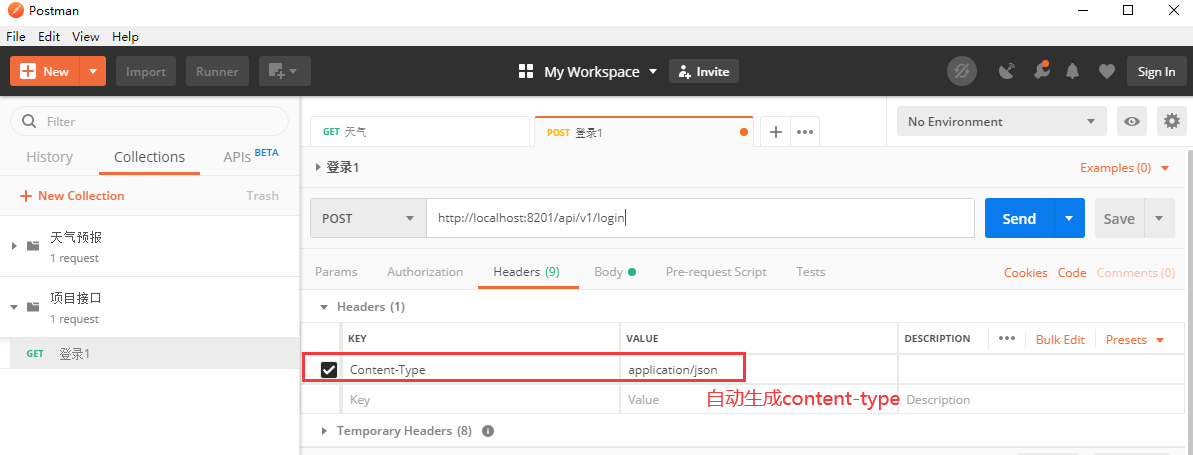This screenshot has width=1193, height=455.
Task: Click the Invite button
Action: (x=704, y=72)
